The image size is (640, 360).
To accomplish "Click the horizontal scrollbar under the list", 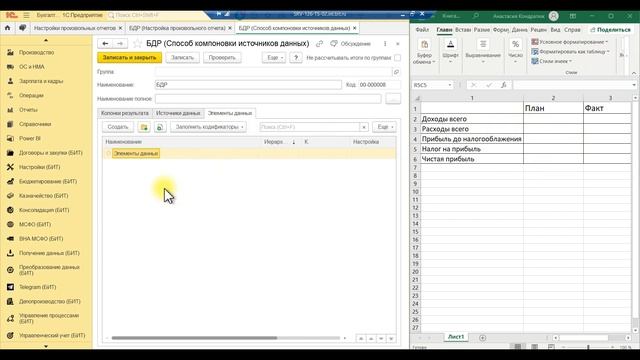I will tap(194, 338).
